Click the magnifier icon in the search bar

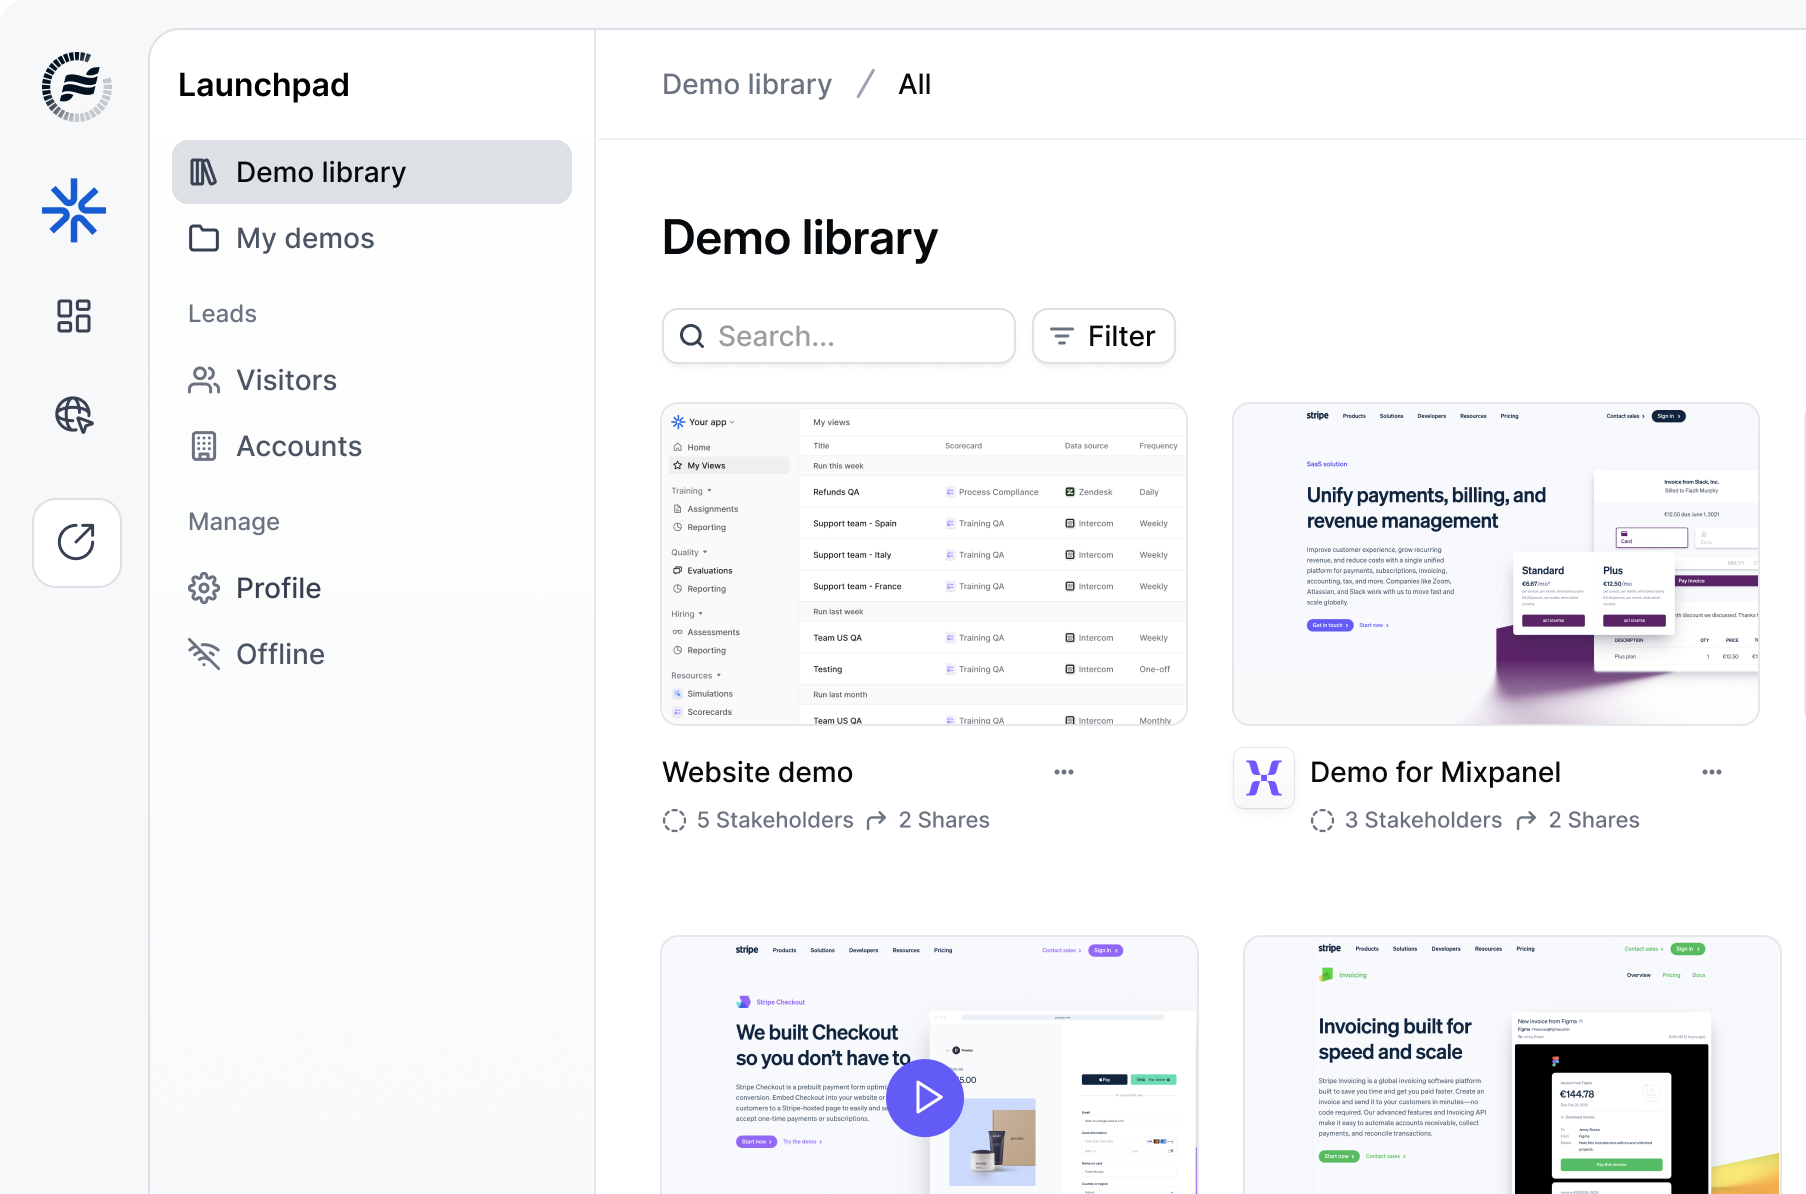click(692, 336)
